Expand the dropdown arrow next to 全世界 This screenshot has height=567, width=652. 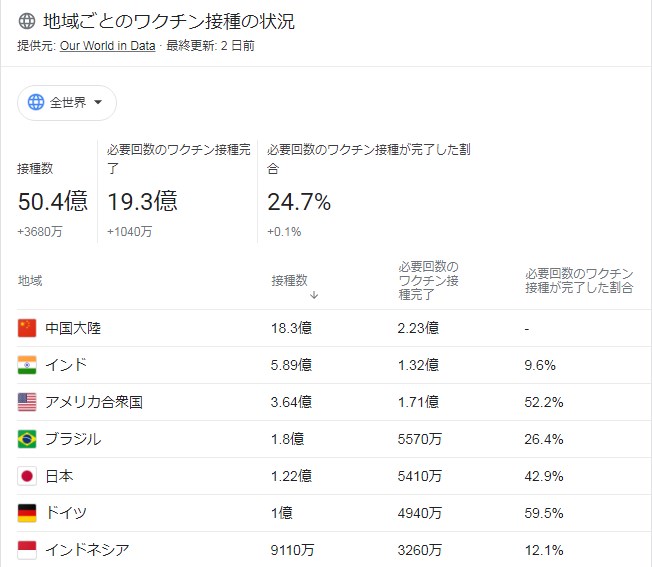click(x=98, y=102)
